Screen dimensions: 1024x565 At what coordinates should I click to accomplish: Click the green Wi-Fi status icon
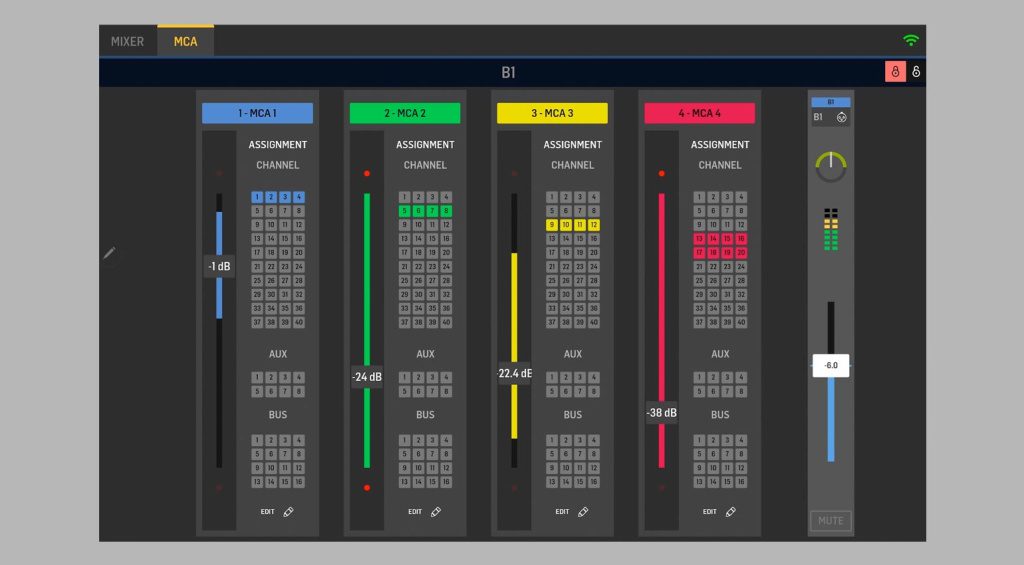click(910, 40)
